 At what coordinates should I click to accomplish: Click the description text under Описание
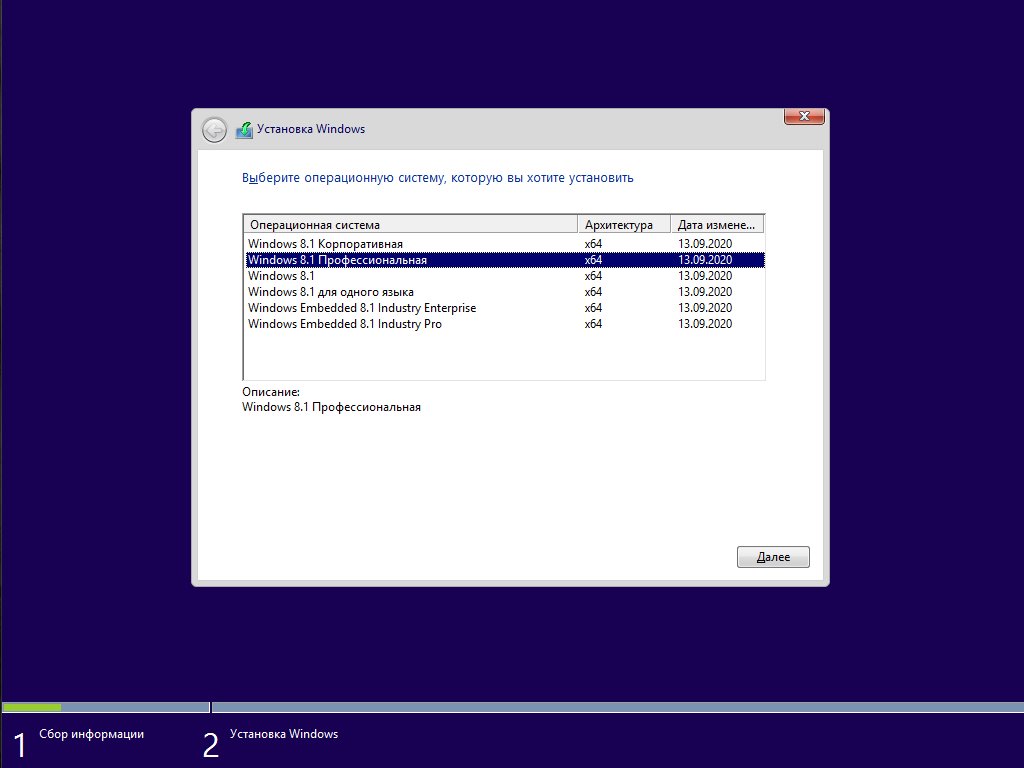[x=331, y=407]
